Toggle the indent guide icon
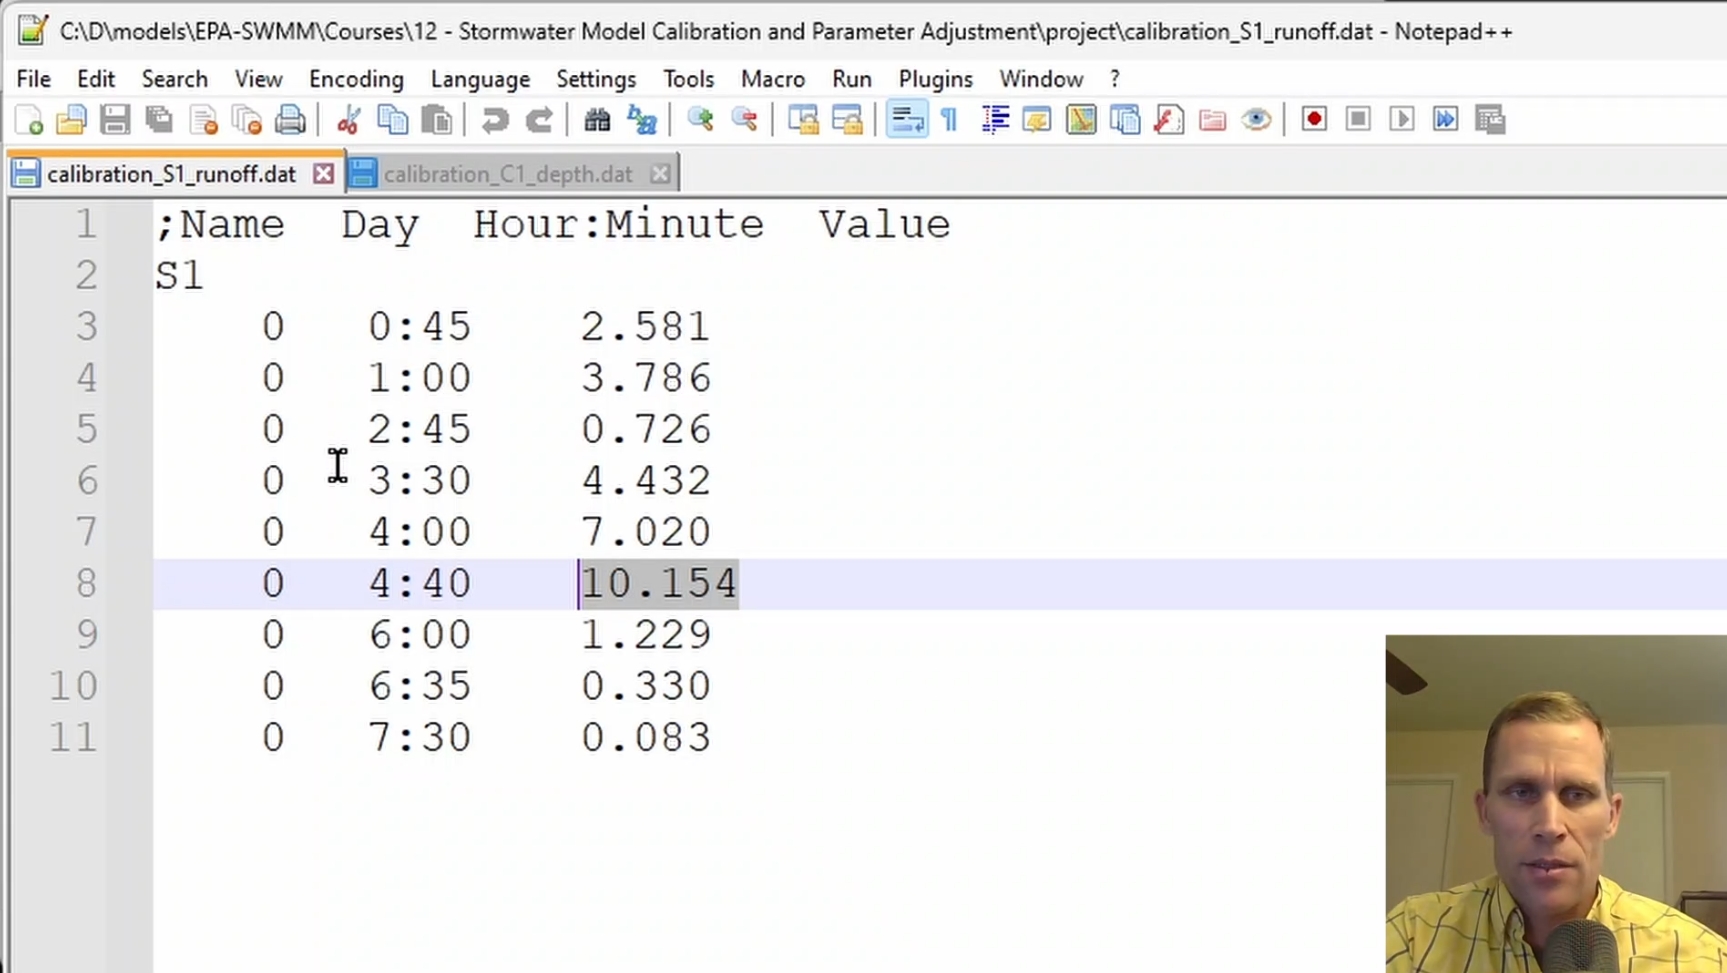Screen dimensions: 1727x973 point(995,120)
